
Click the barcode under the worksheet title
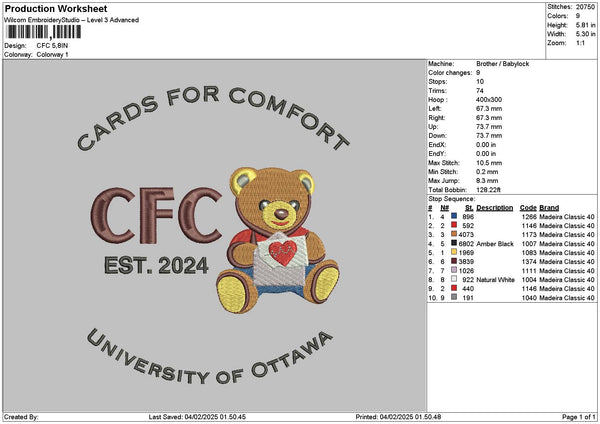44,32
